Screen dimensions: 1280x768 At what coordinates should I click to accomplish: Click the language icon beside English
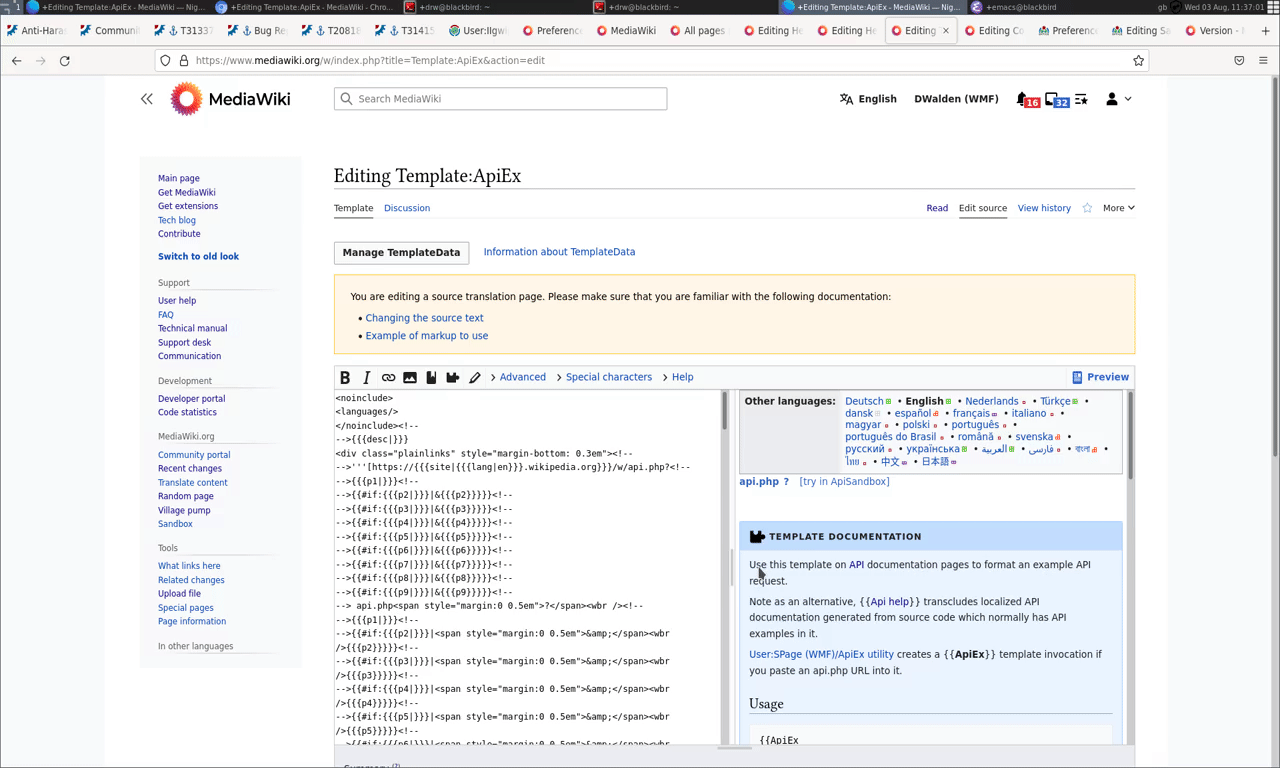click(x=847, y=99)
